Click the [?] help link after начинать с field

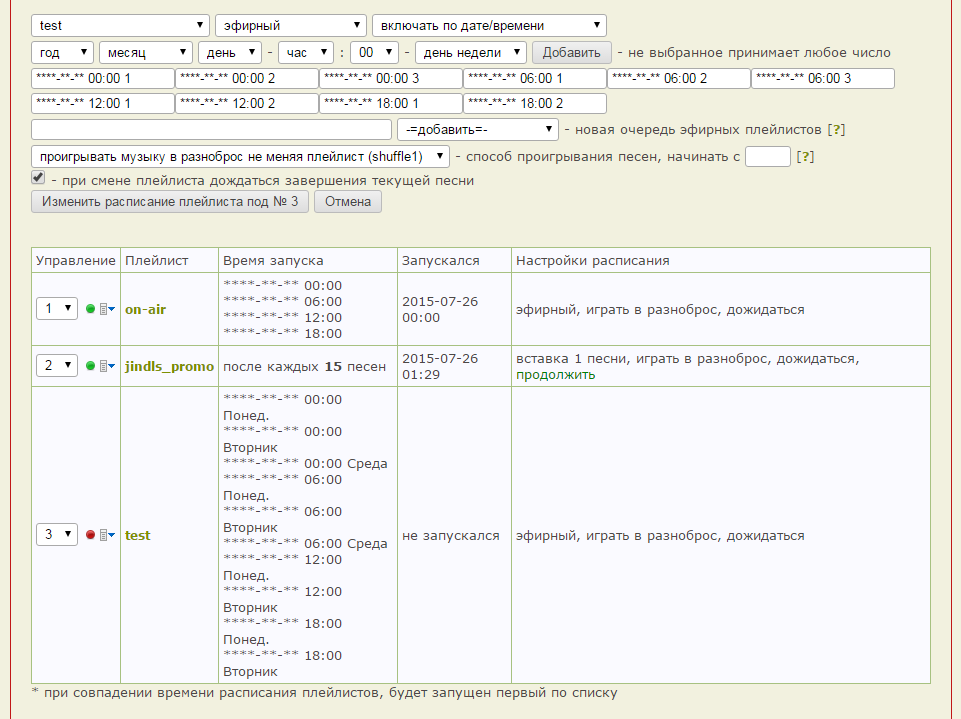coord(805,156)
